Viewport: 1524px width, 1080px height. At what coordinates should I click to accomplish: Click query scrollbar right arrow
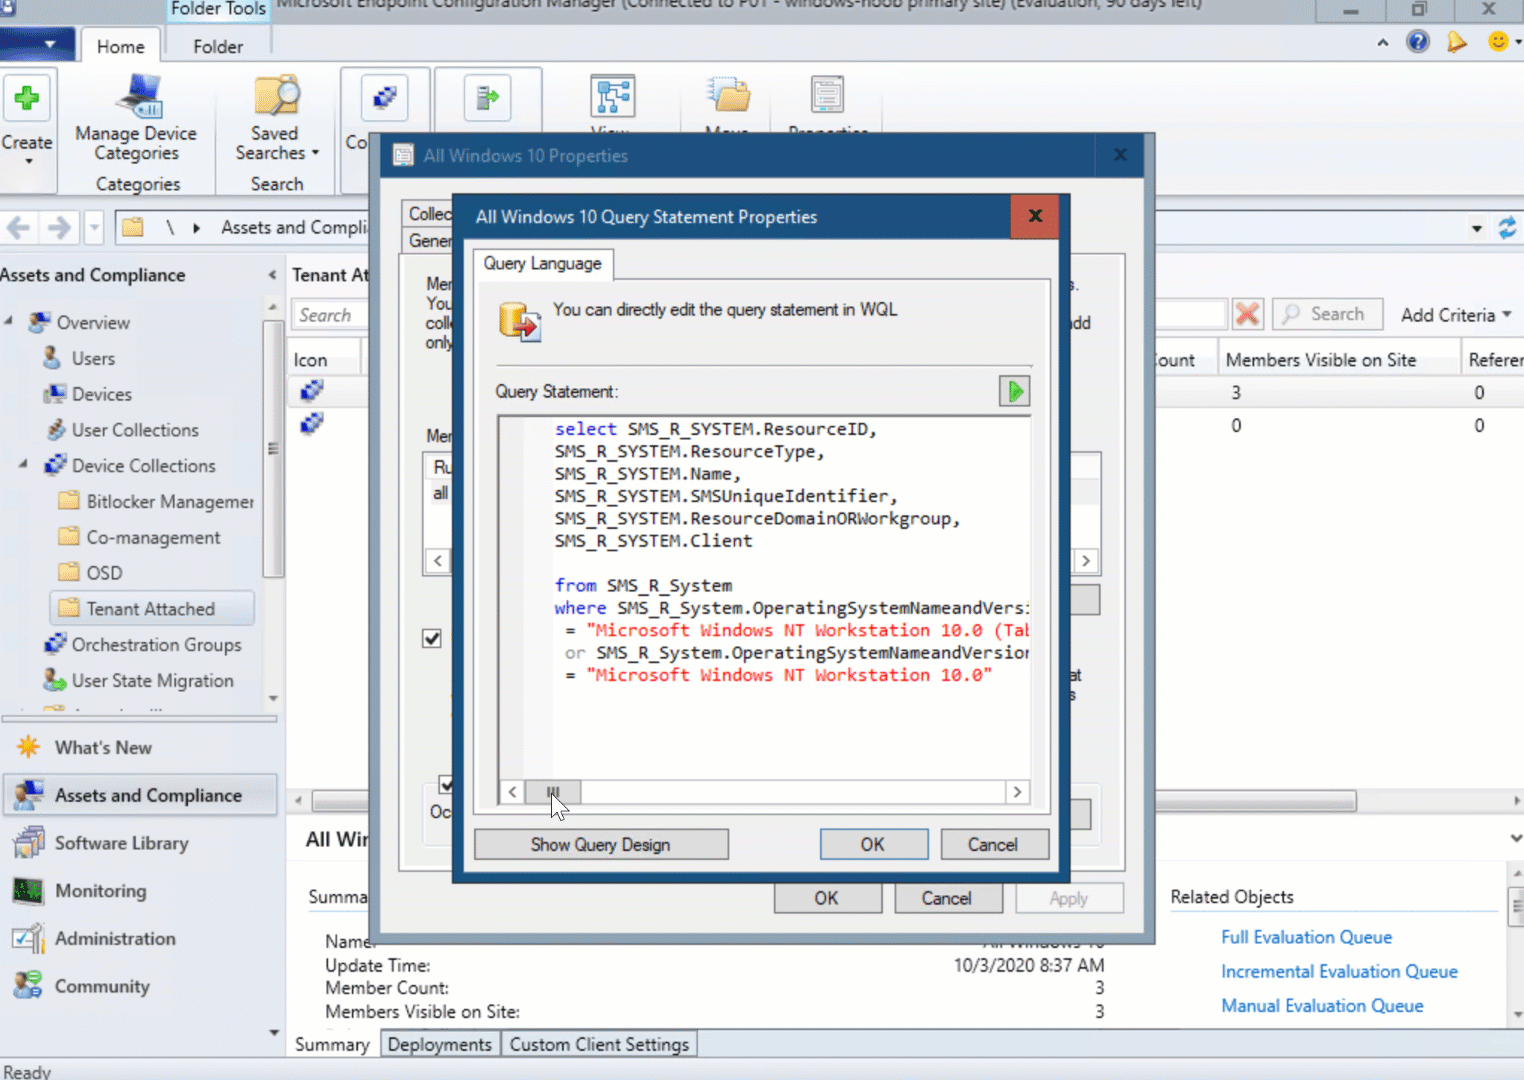[1017, 792]
